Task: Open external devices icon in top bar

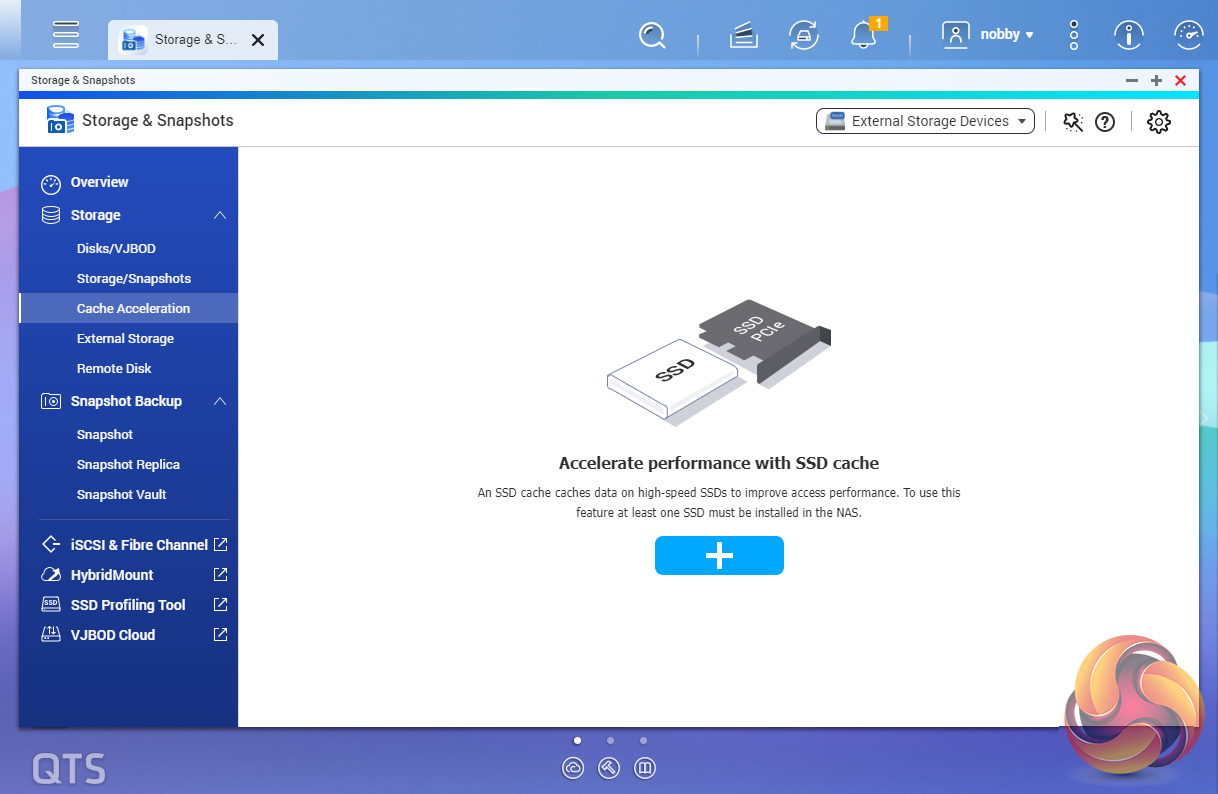Action: 804,36
